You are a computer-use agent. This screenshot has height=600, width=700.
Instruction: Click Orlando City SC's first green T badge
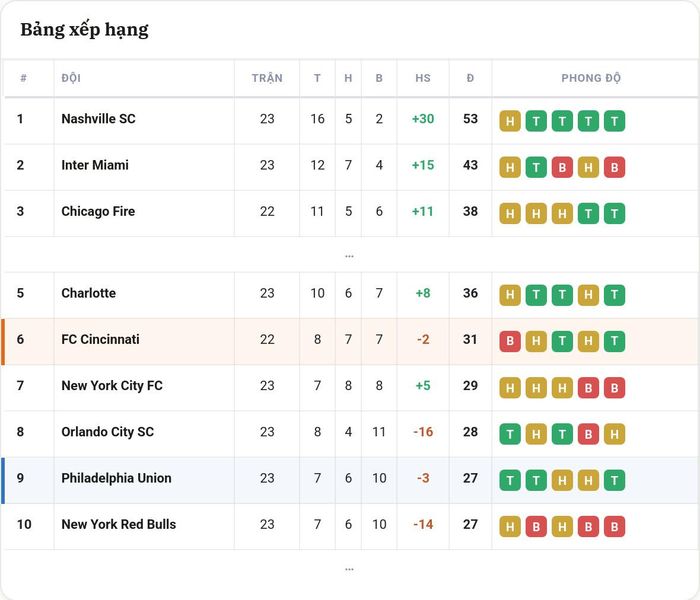[x=510, y=434]
